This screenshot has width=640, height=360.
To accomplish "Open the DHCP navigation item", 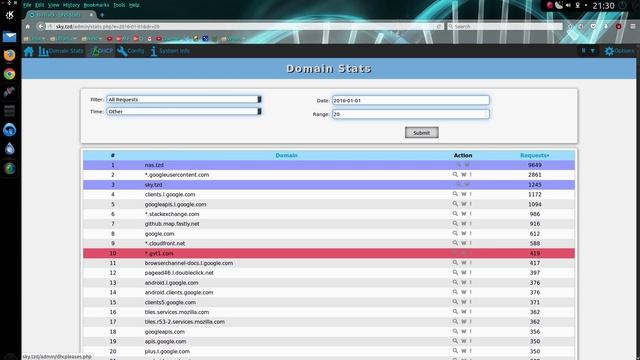I will 102,51.
